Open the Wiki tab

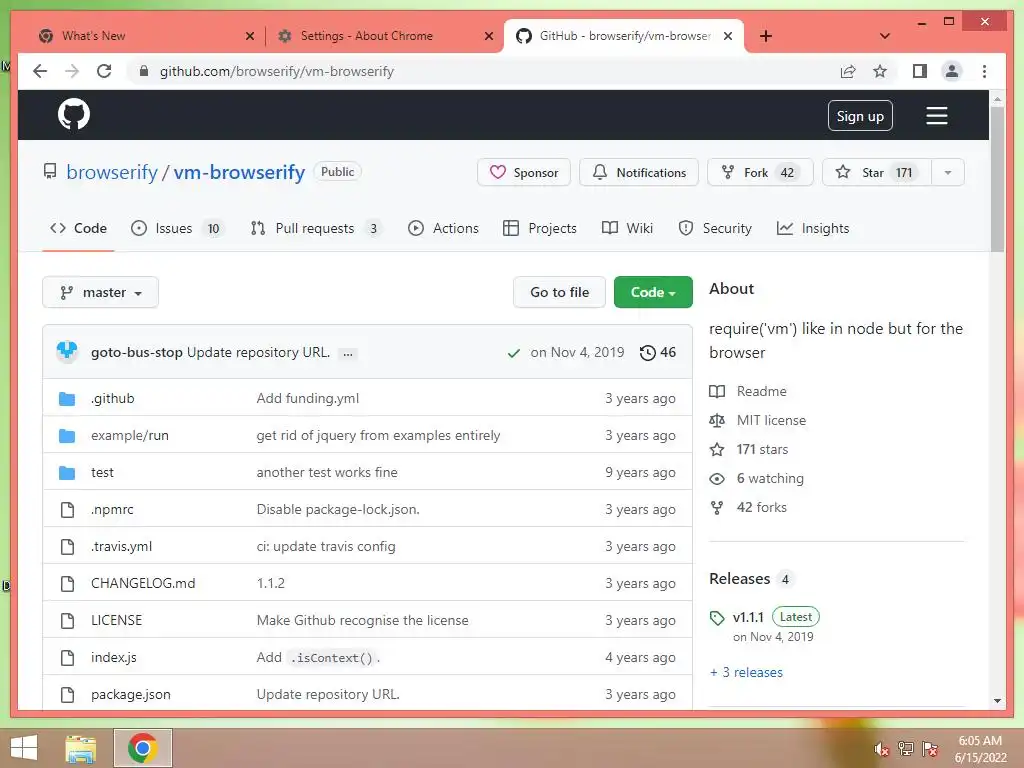(628, 229)
